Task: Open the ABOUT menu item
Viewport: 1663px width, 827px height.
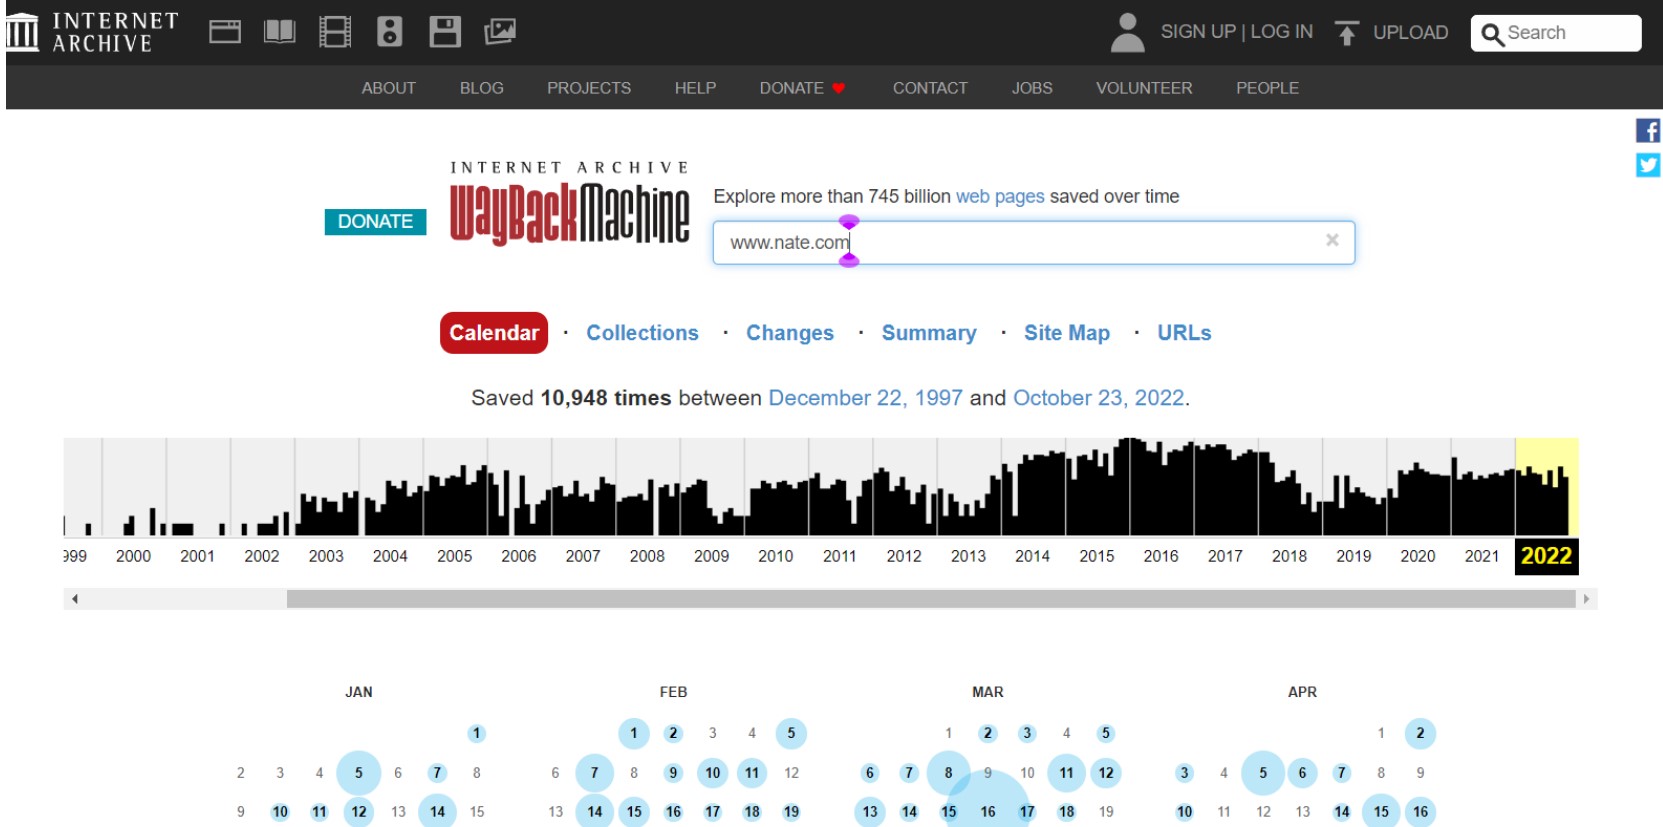Action: point(389,88)
